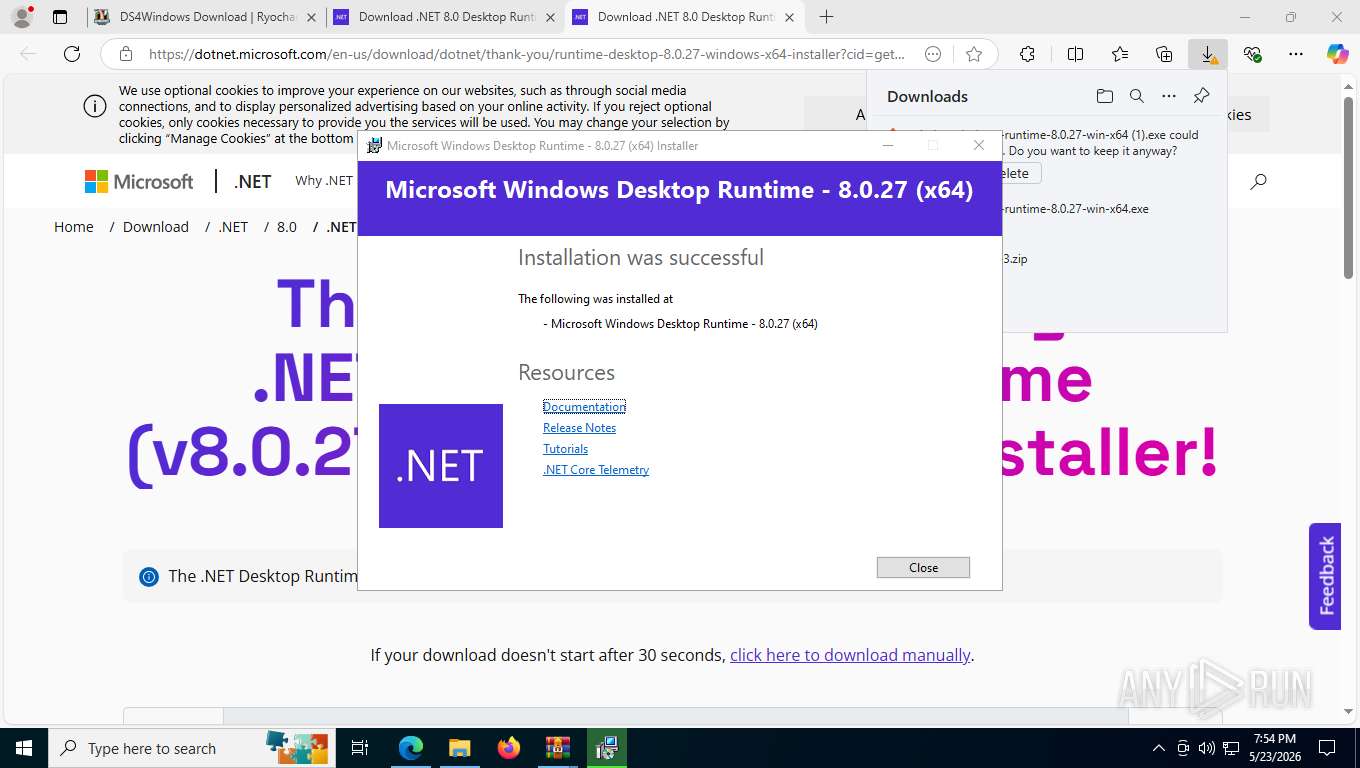Click the search magnifier on Microsoft page

pos(1259,181)
